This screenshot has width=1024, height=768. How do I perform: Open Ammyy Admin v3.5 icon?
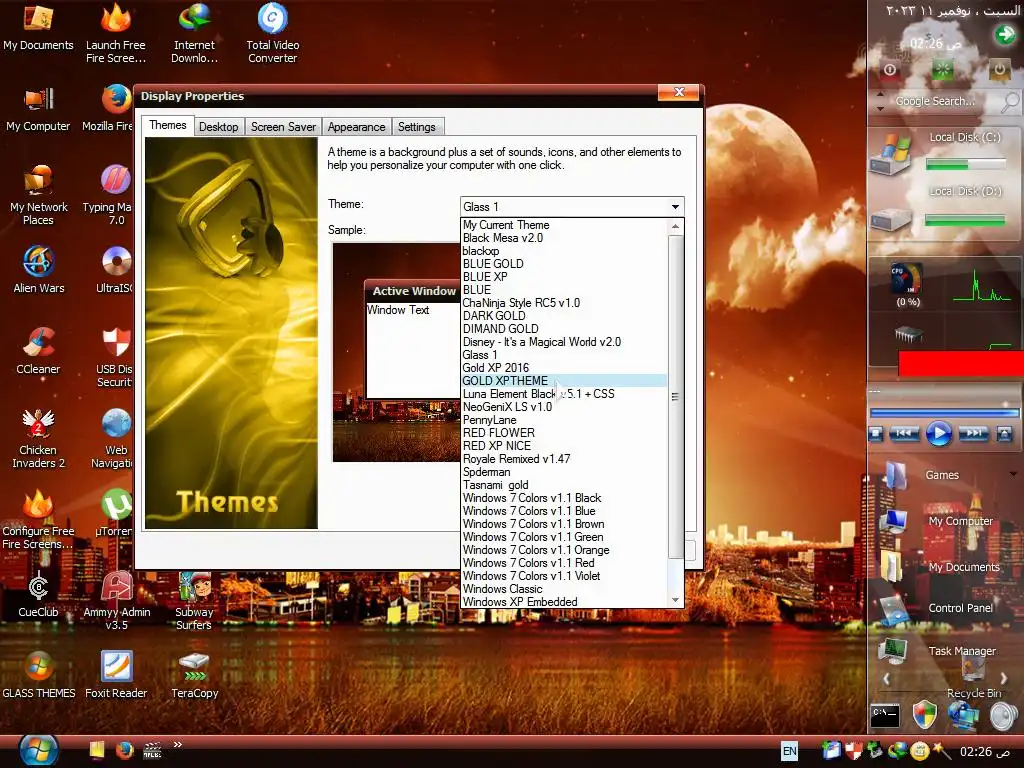(116, 601)
